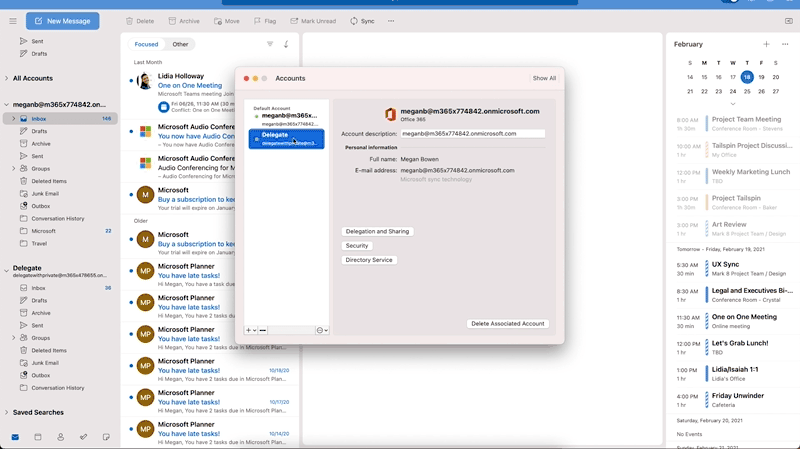Click the message list sort arrow icon
This screenshot has width=800, height=449.
pos(286,44)
